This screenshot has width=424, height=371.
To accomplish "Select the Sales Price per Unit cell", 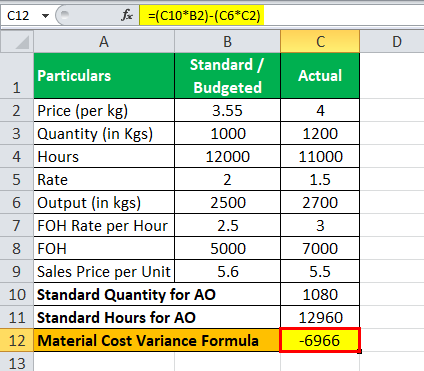I will pyautogui.click(x=104, y=271).
